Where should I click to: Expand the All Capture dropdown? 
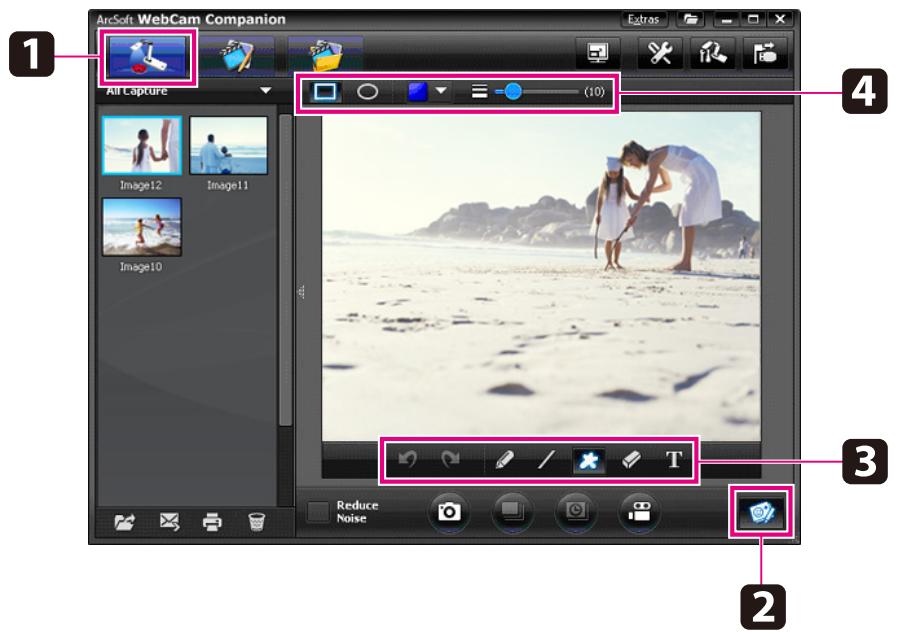265,90
